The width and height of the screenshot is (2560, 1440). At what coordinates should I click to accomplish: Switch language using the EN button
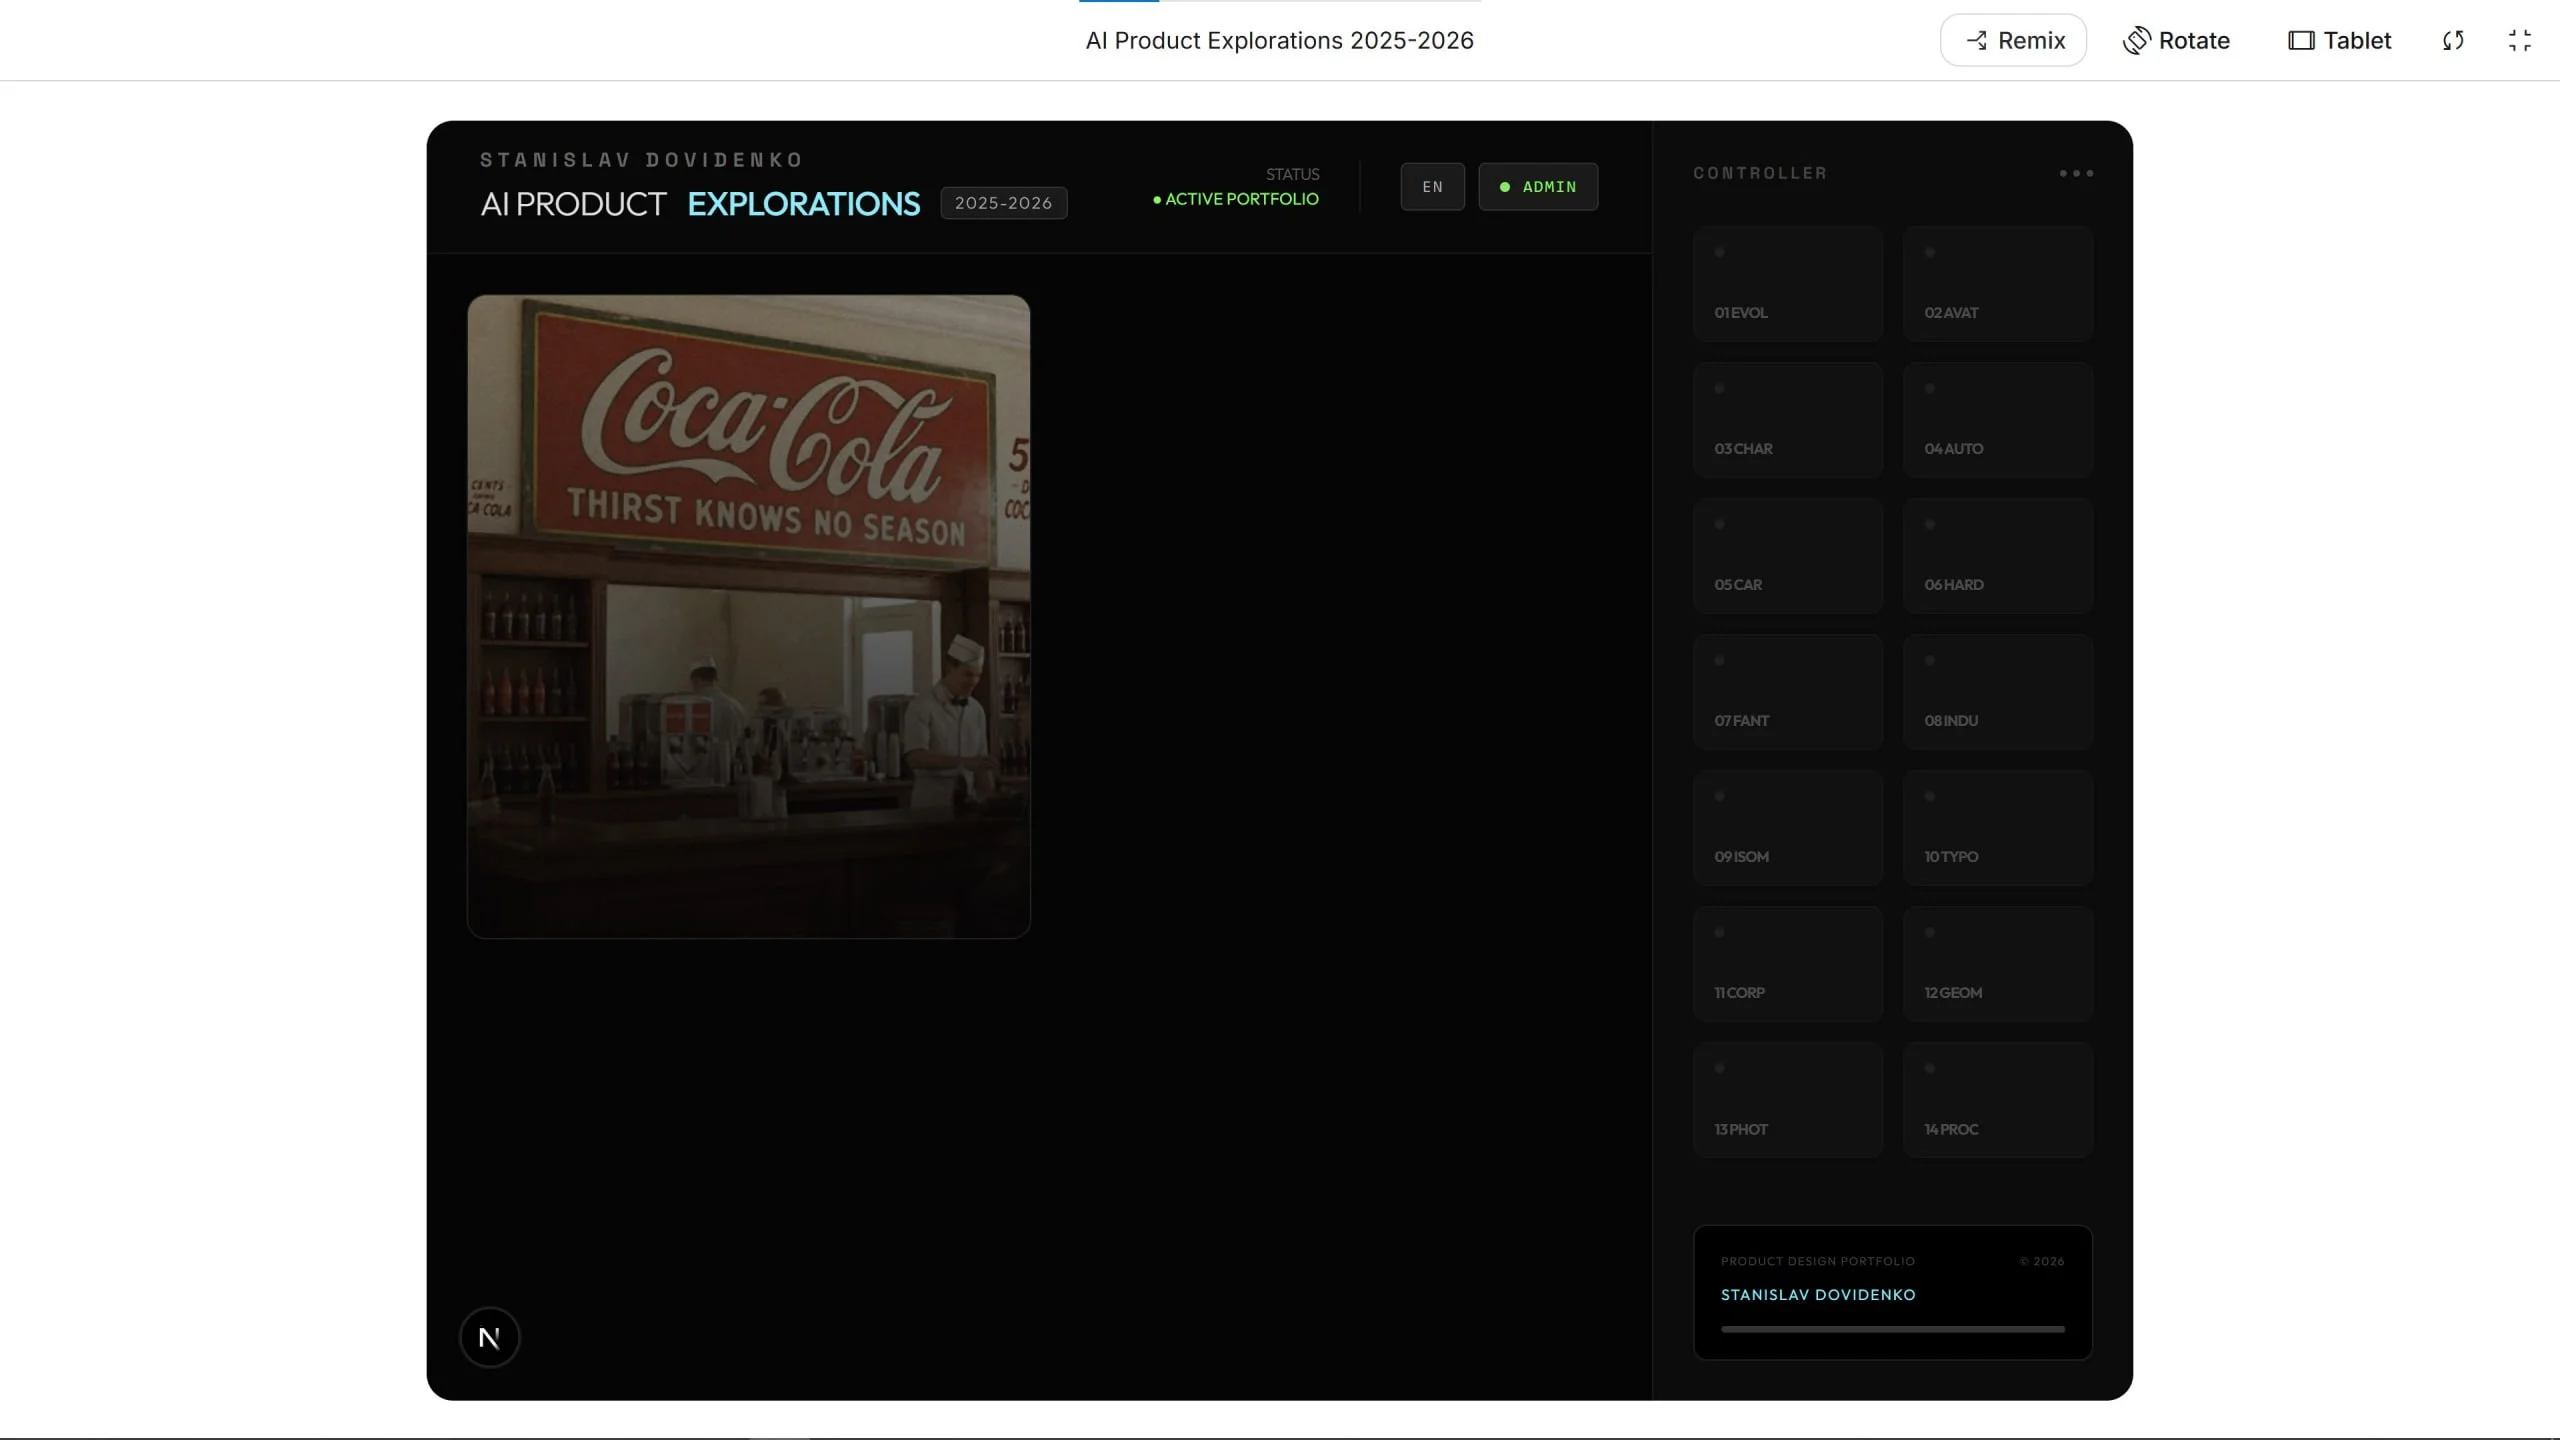point(1432,187)
